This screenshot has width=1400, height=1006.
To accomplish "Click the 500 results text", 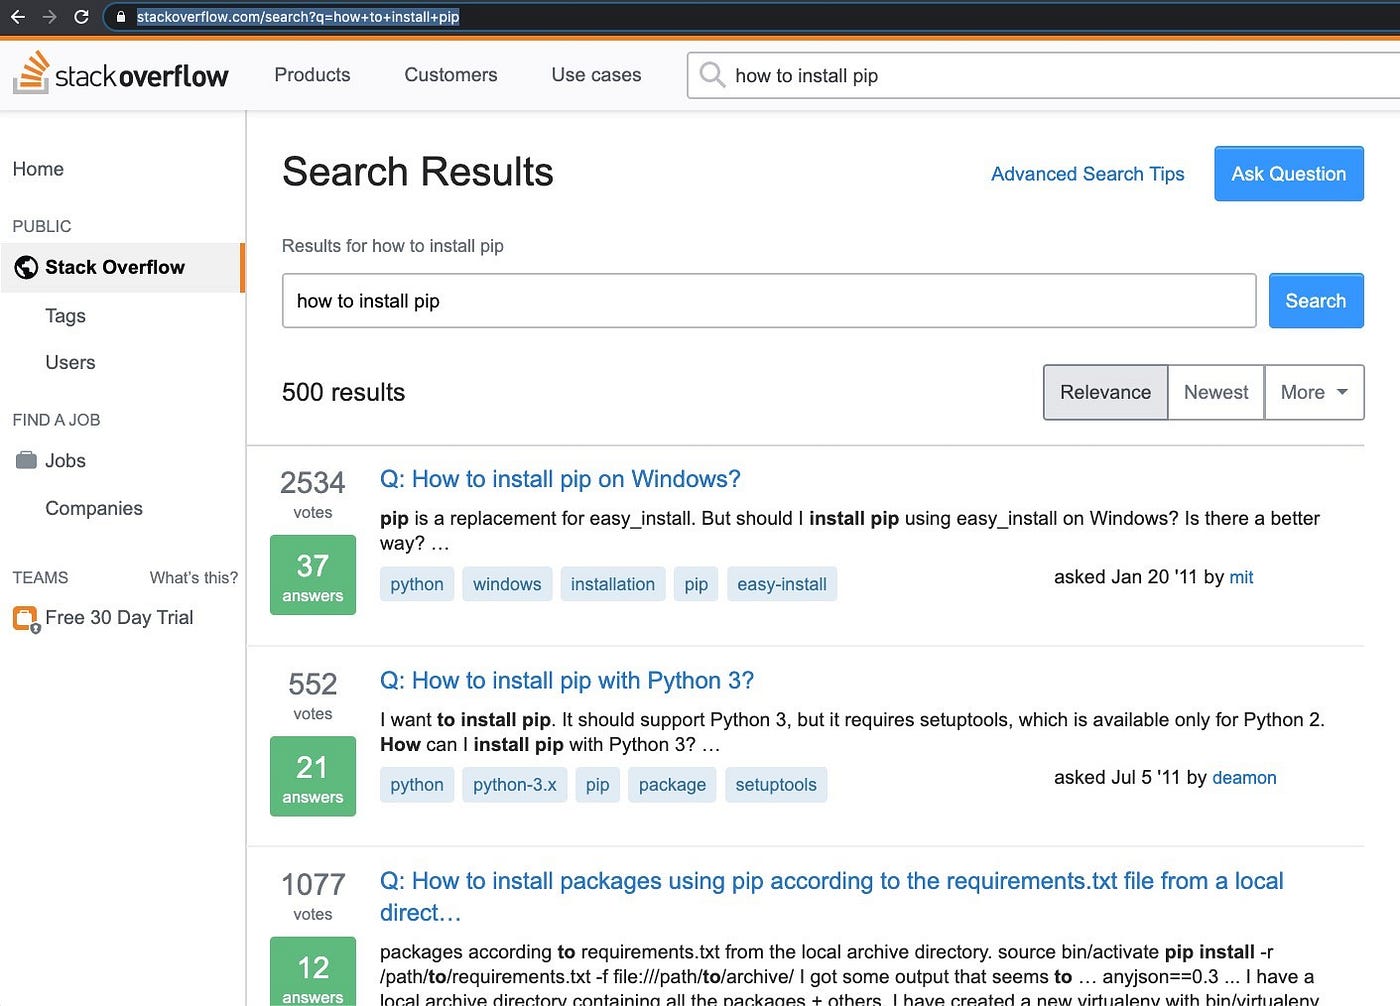I will (x=343, y=392).
